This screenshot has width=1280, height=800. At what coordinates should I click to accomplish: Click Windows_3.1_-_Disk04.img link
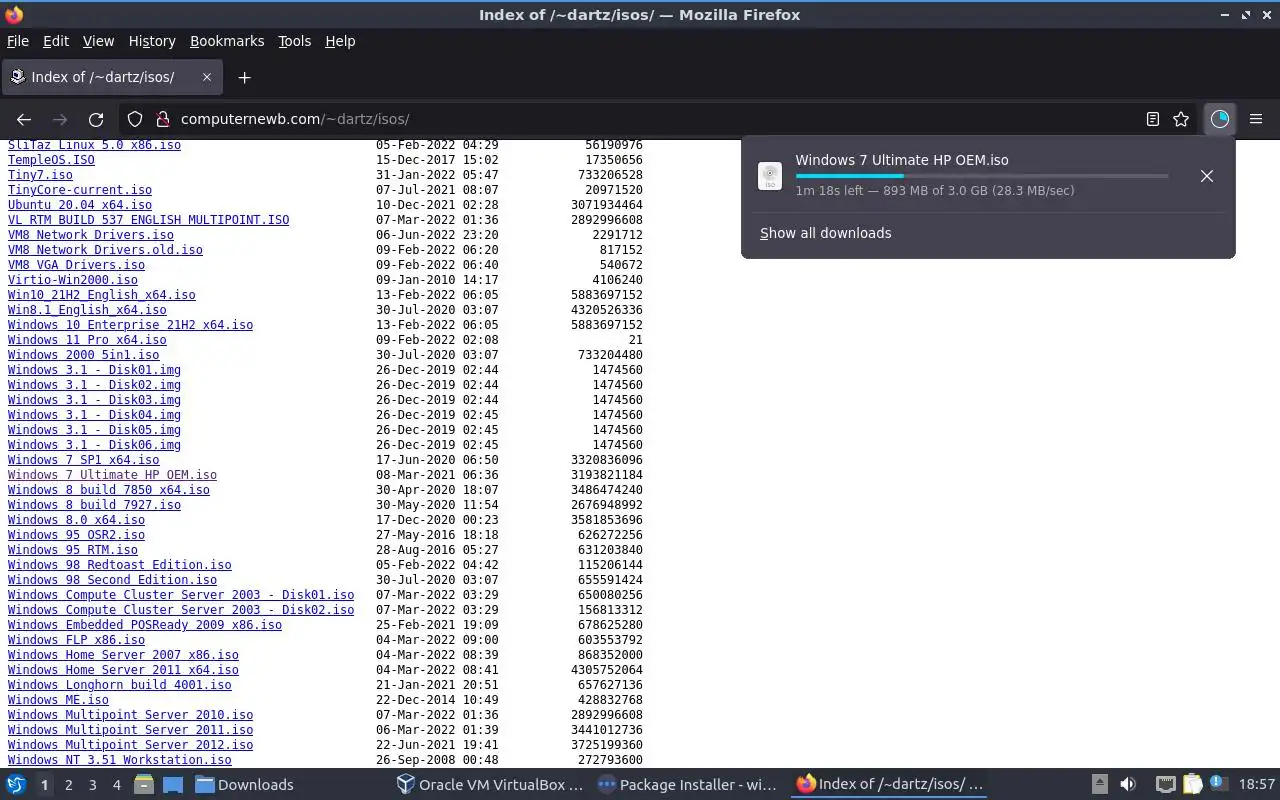tap(94, 415)
